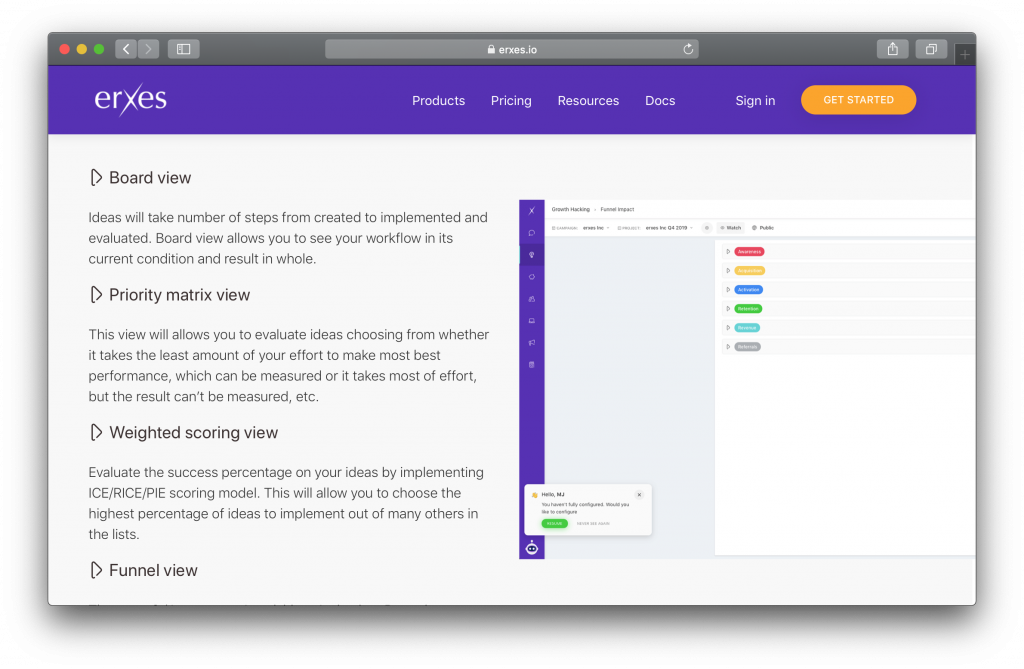Viewport: 1024px width, 669px height.
Task: Open the megaphone engage icon
Action: 532,342
